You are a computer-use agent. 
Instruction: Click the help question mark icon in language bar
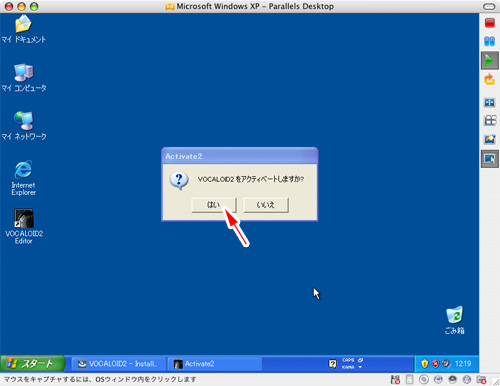(x=333, y=364)
